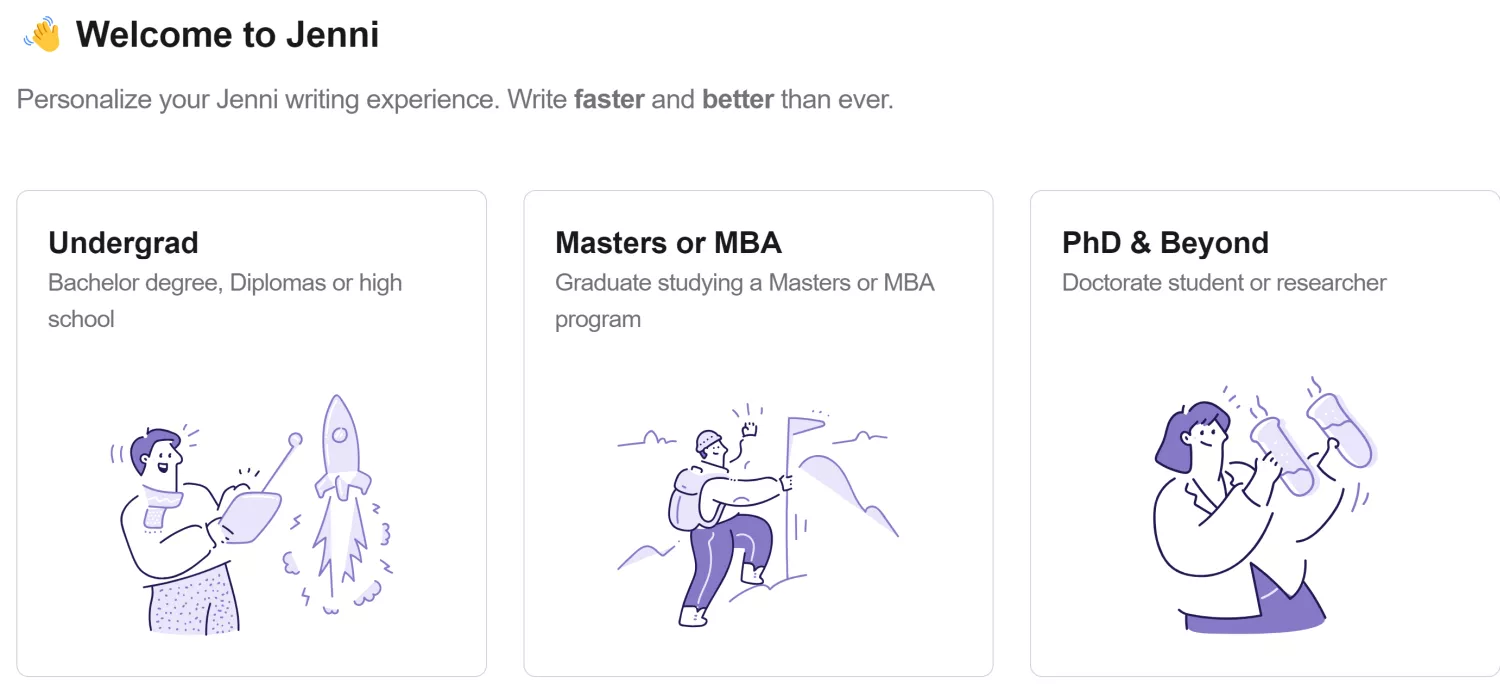Click the bold word 'better' in subtitle
The width and height of the screenshot is (1500, 689).
pyautogui.click(x=738, y=100)
